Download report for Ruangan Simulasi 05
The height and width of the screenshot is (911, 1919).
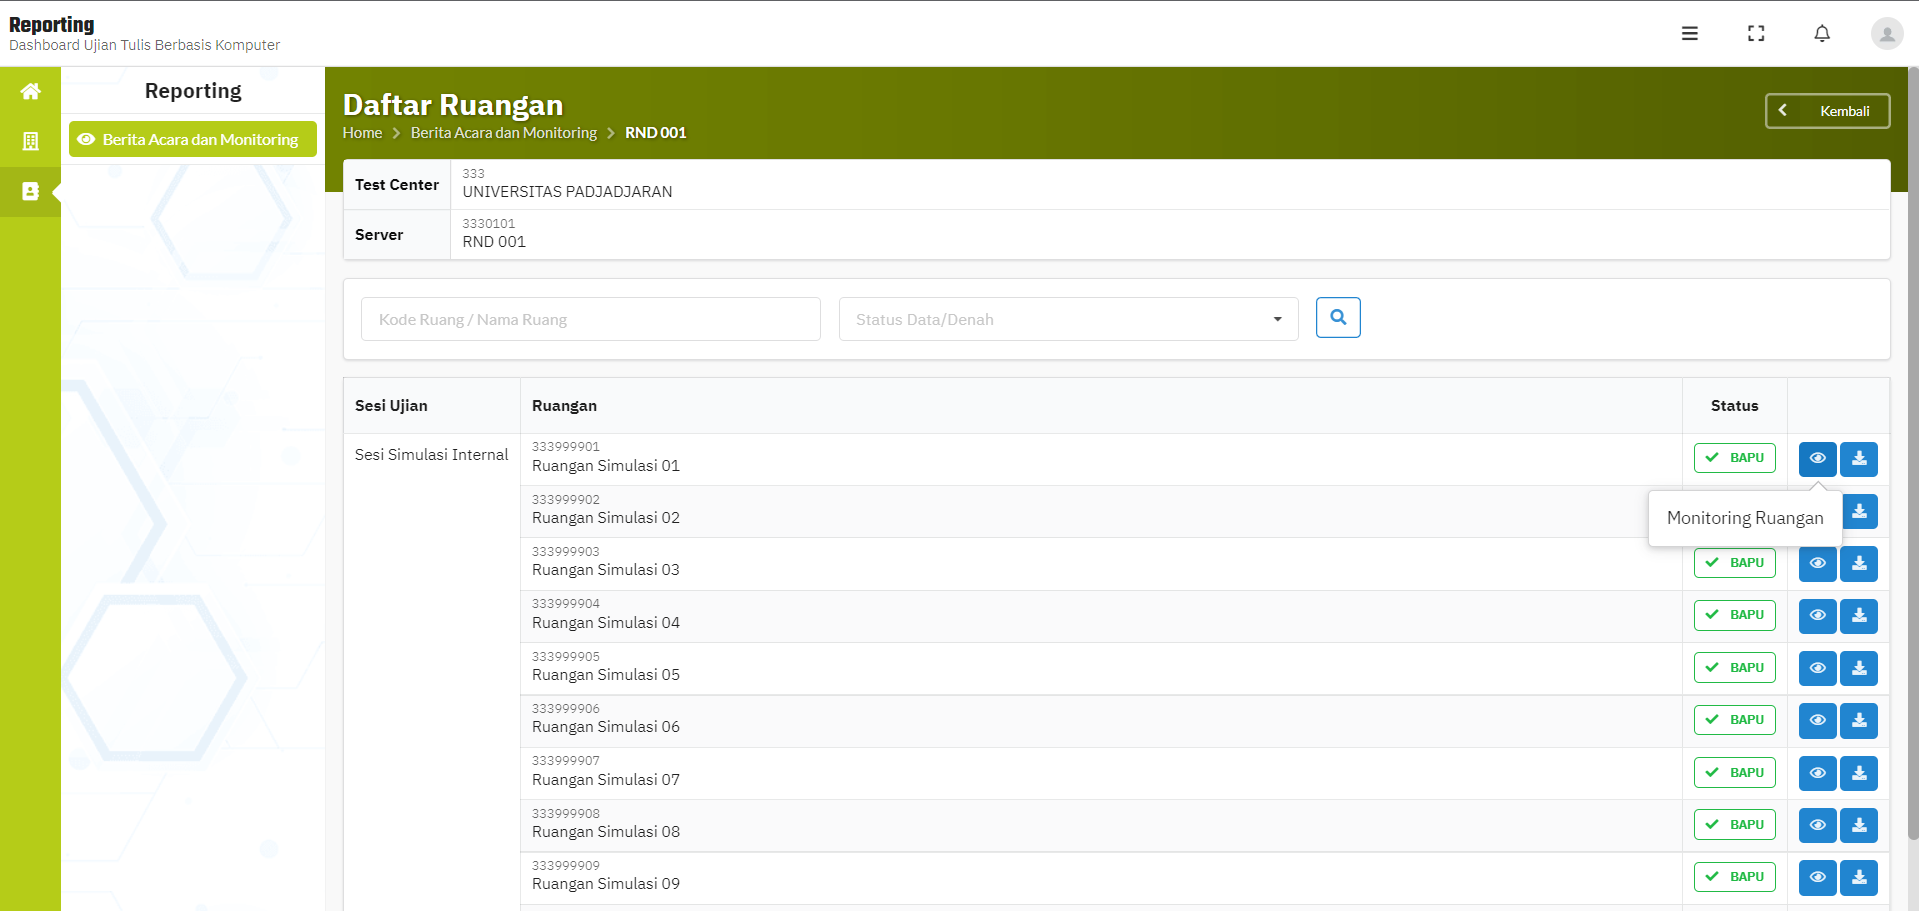point(1858,668)
